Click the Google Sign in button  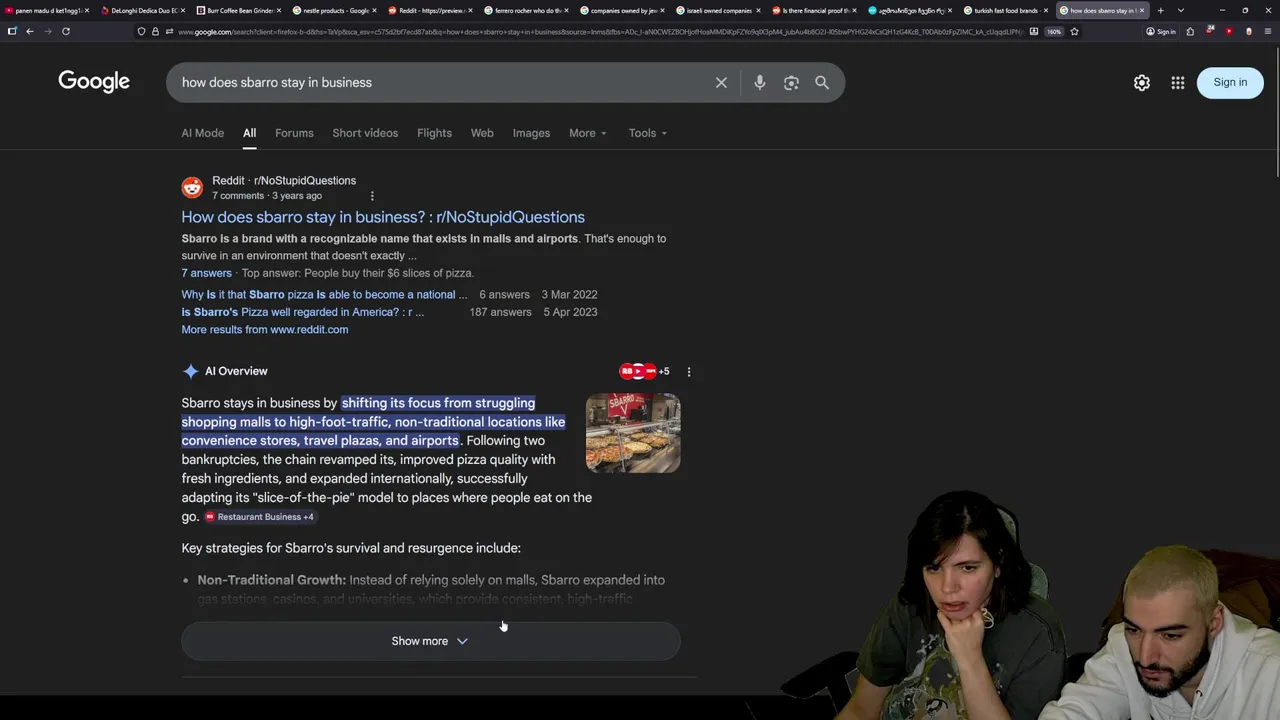click(x=1230, y=82)
